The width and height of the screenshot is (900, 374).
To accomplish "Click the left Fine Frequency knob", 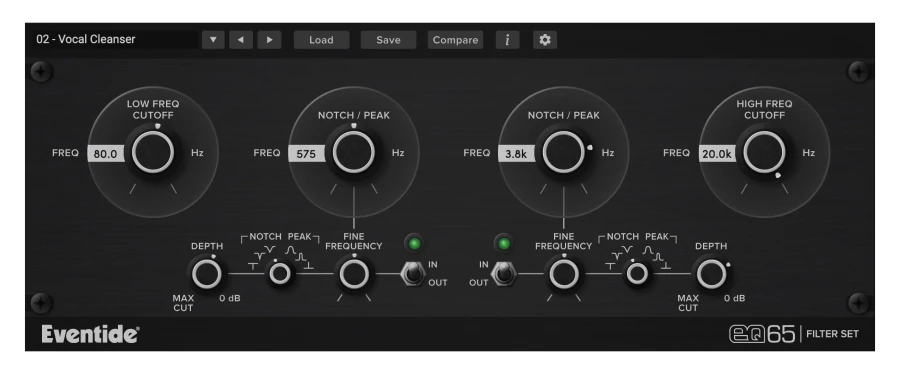I will [x=354, y=274].
